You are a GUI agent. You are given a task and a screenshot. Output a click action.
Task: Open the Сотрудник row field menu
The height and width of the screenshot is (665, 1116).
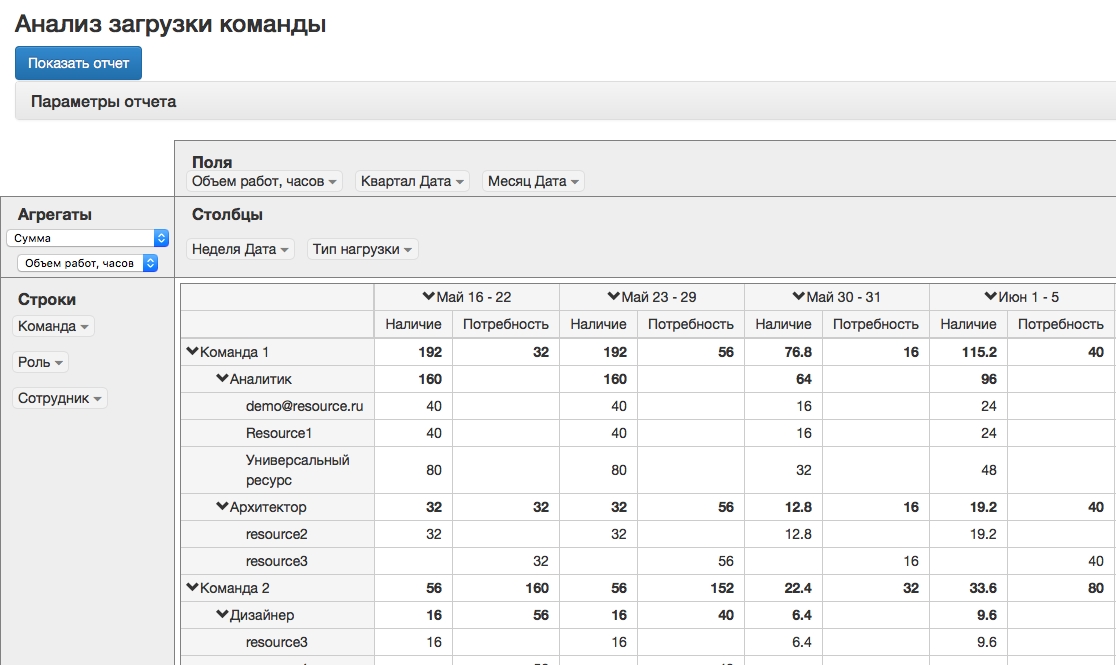[x=60, y=398]
